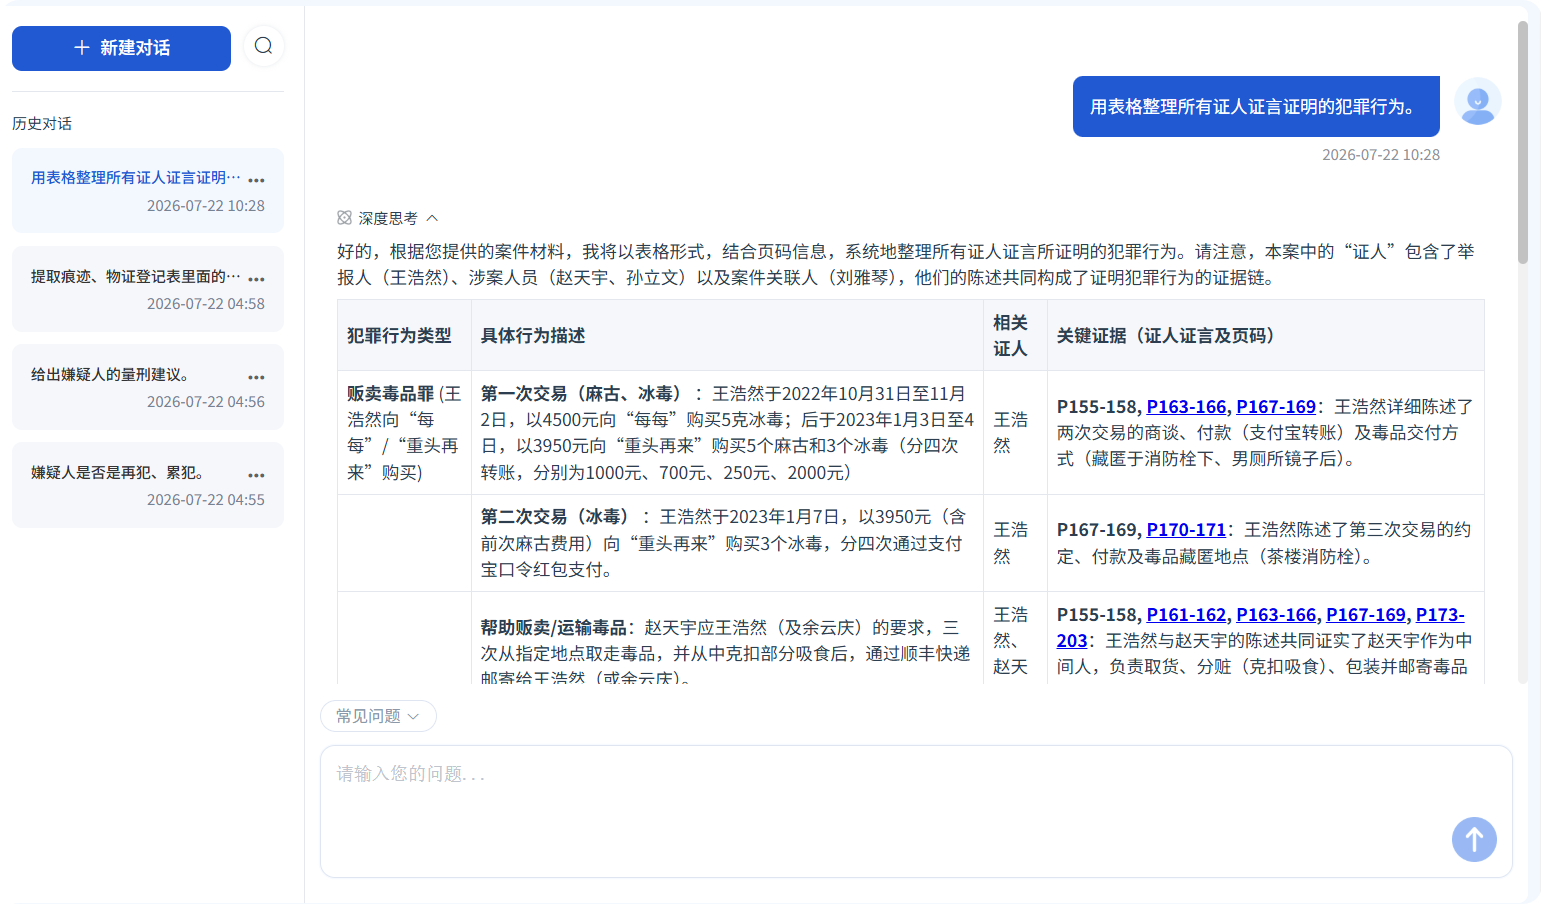This screenshot has height=904, width=1542.
Task: Open page link P161-162
Action: (1186, 615)
